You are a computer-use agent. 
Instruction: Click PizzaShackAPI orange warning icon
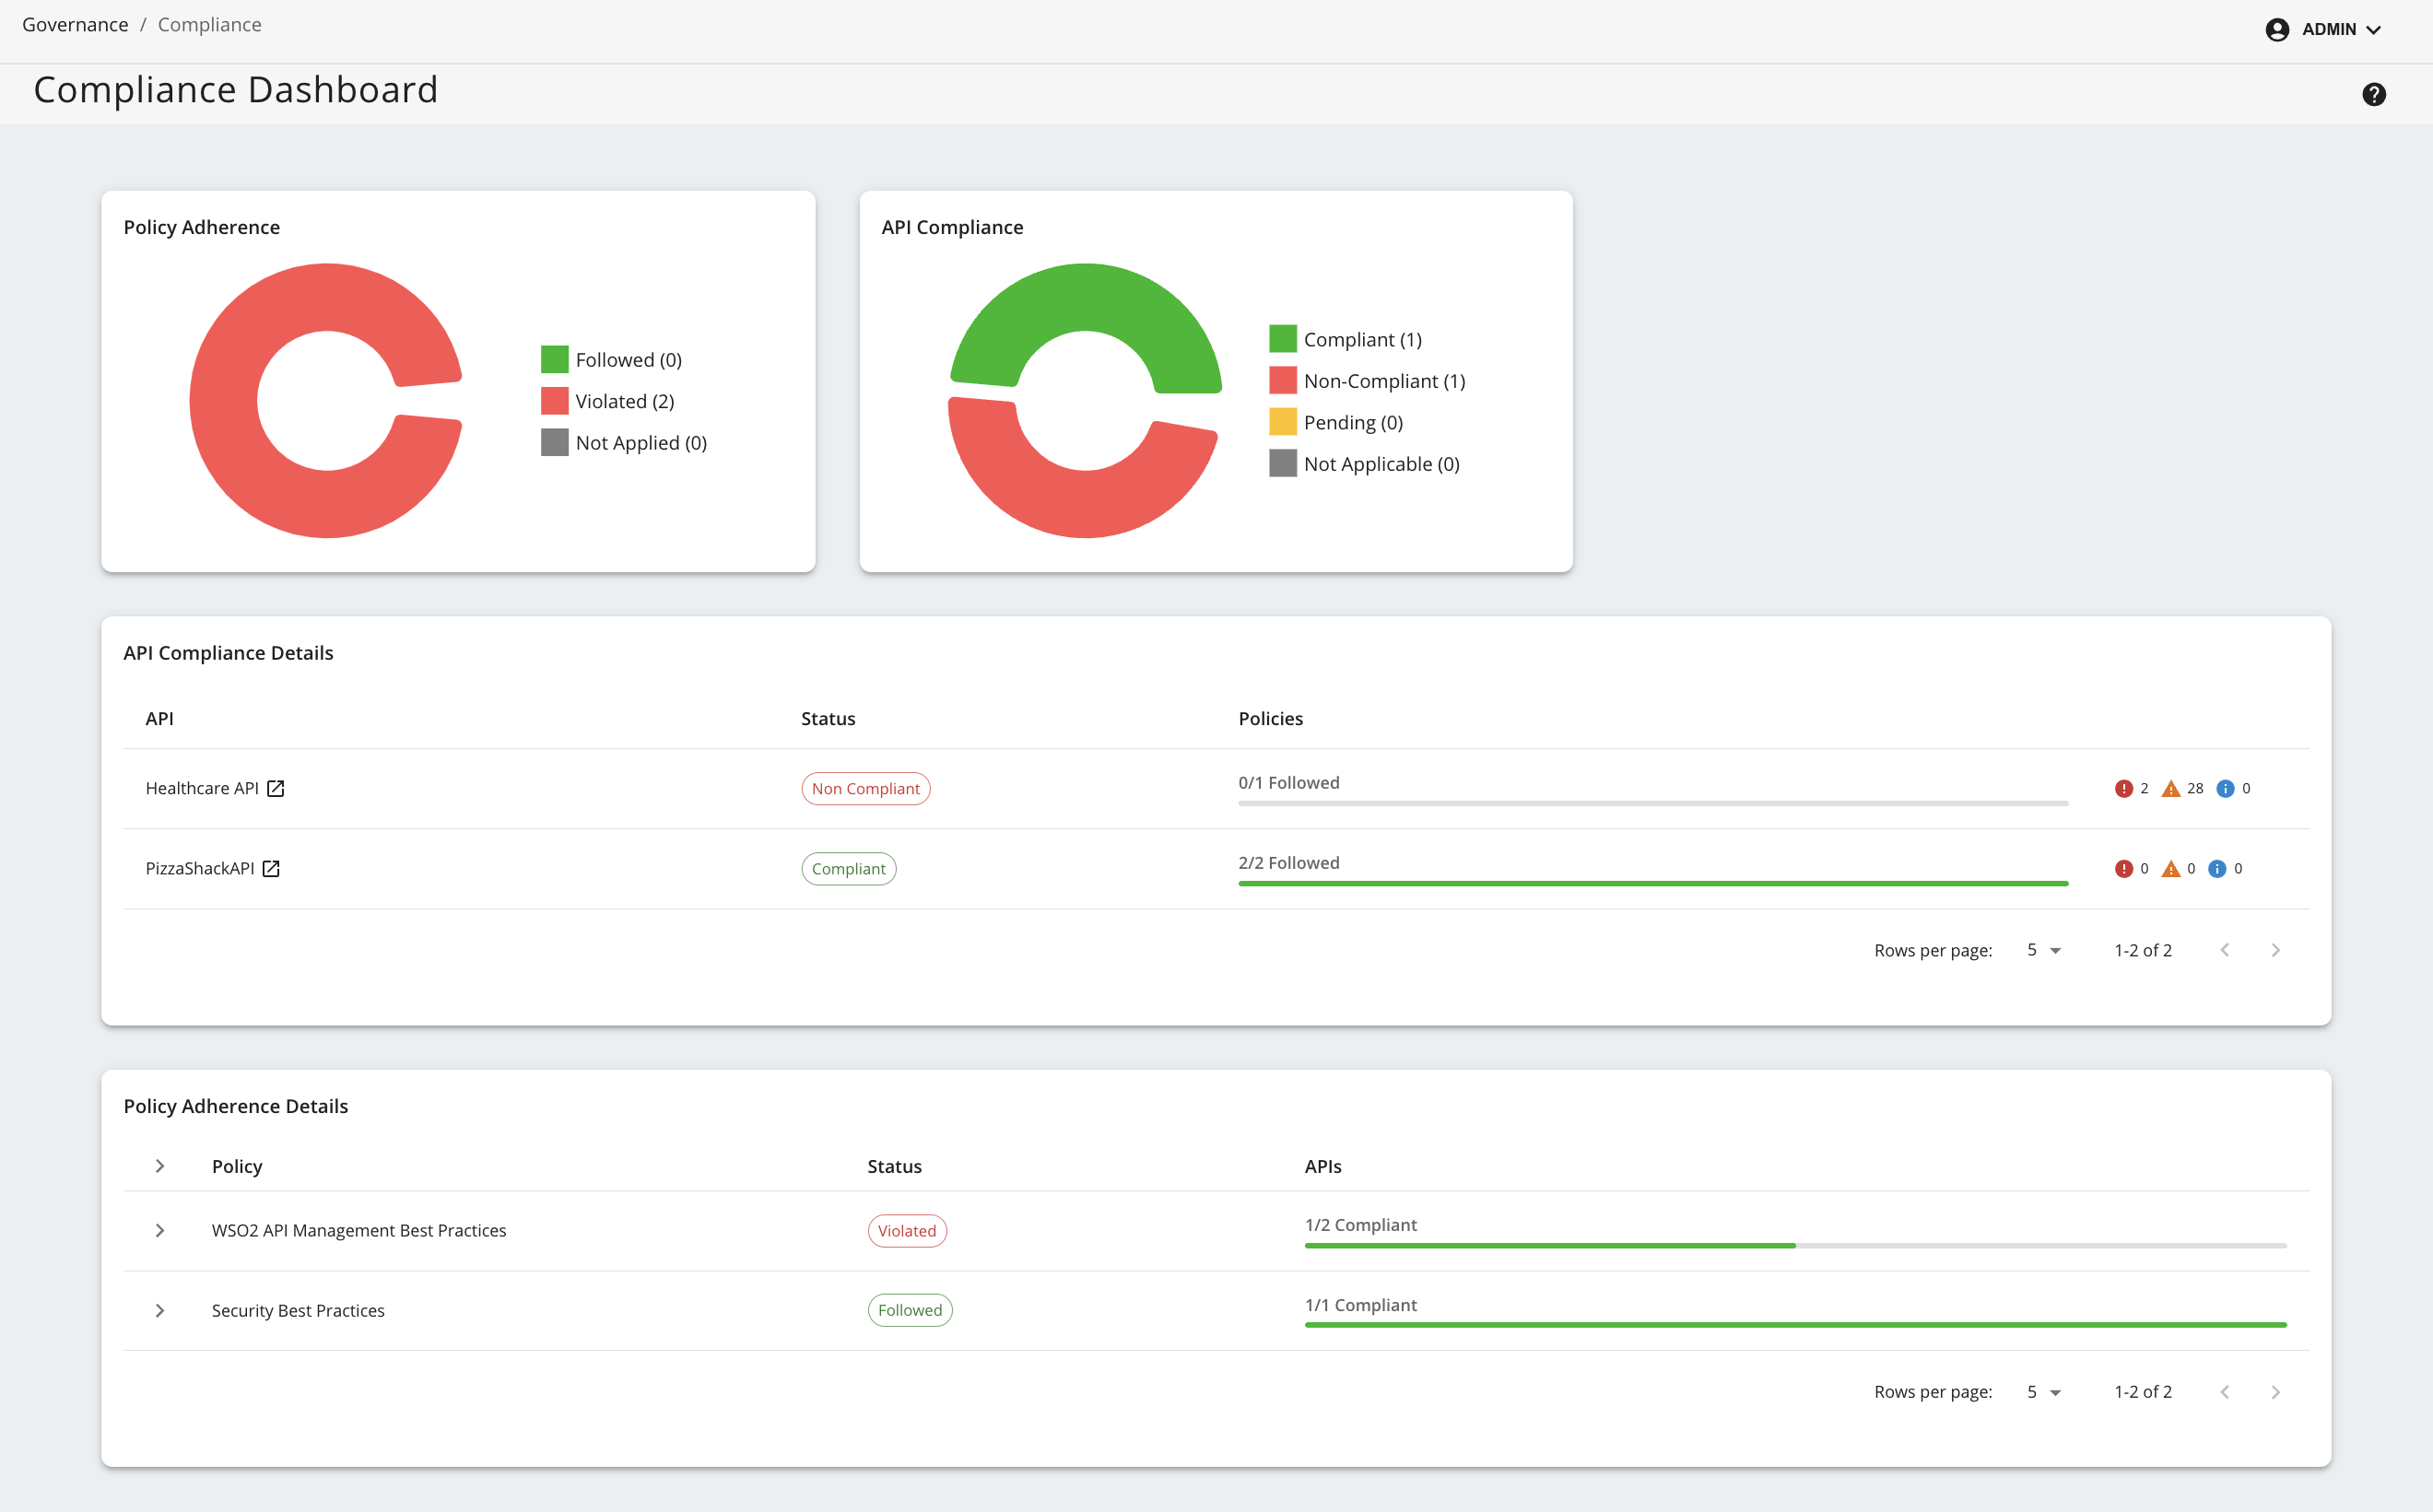[2170, 868]
